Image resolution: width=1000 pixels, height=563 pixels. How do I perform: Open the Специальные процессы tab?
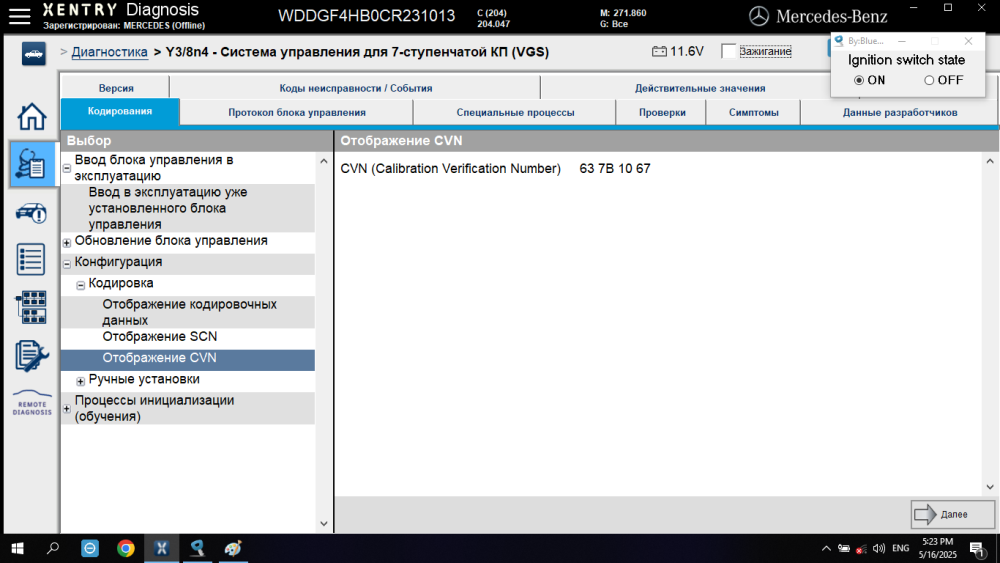point(515,112)
